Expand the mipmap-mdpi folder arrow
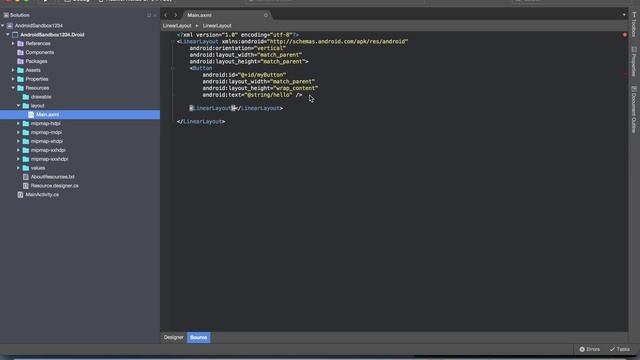The height and width of the screenshot is (360, 640). coord(18,133)
